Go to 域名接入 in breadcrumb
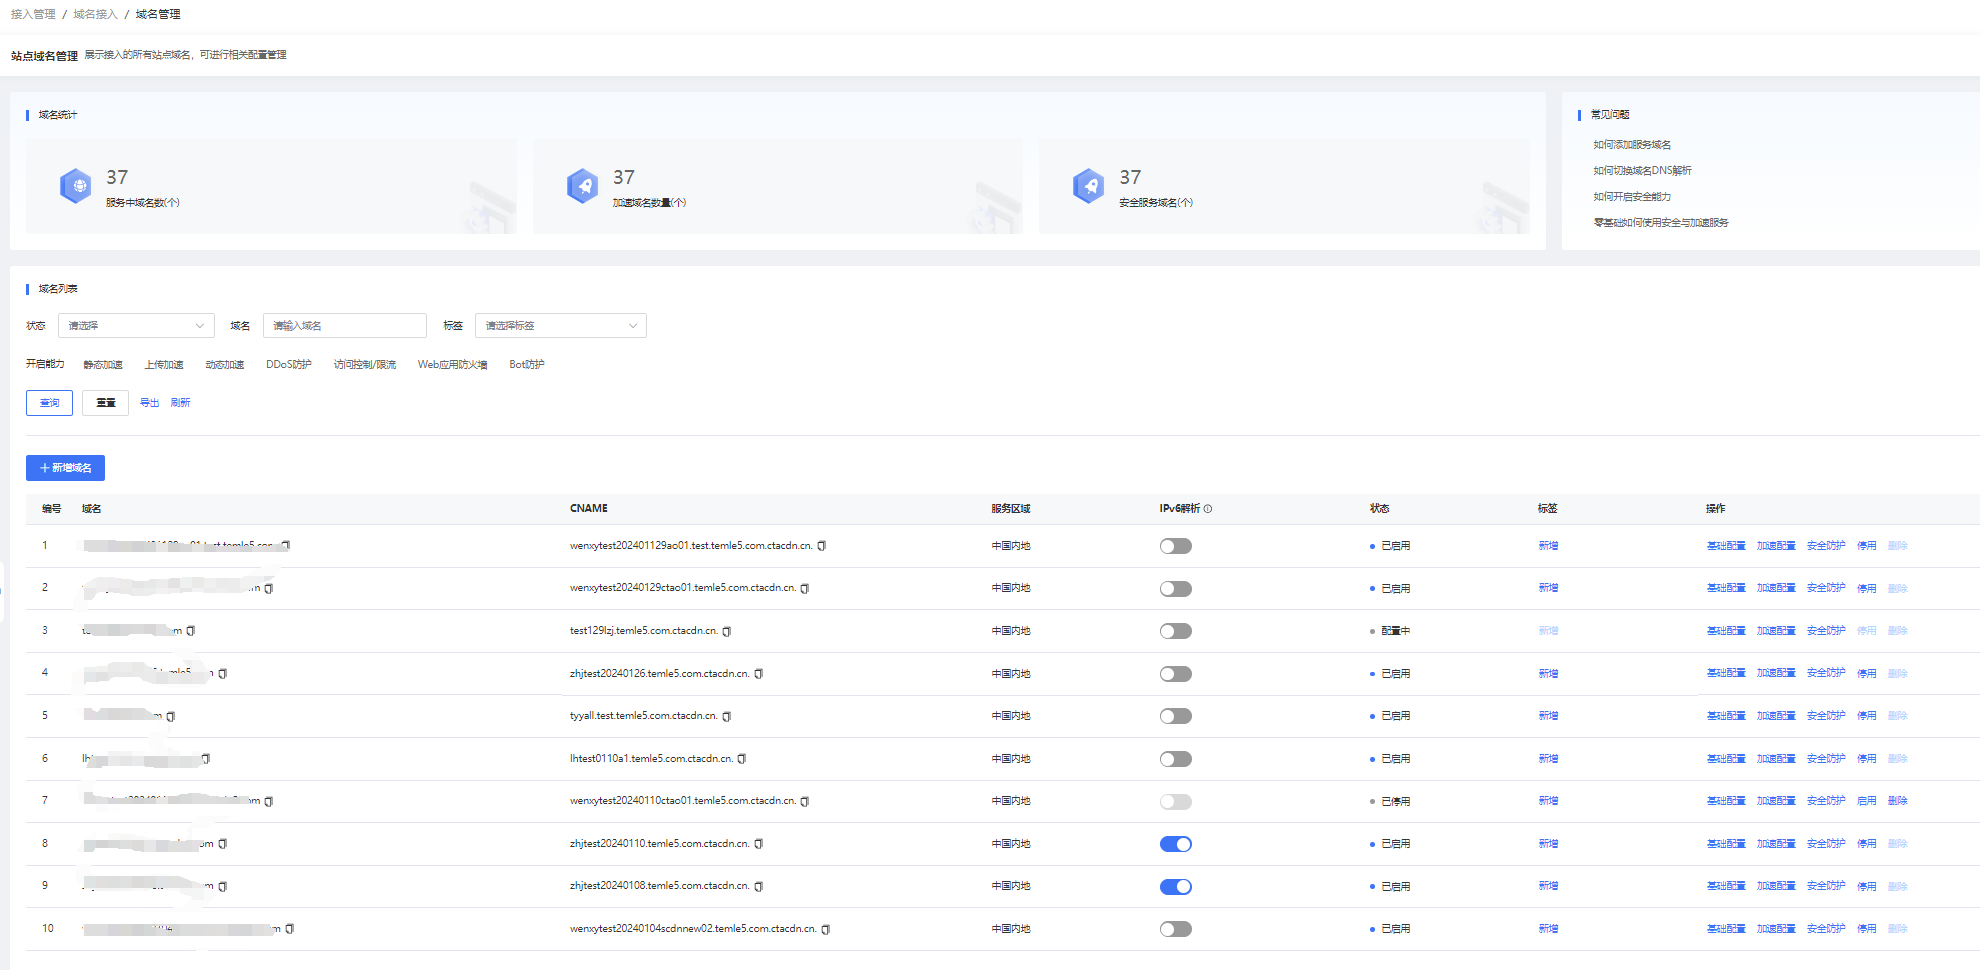This screenshot has height=970, width=1980. 95,14
